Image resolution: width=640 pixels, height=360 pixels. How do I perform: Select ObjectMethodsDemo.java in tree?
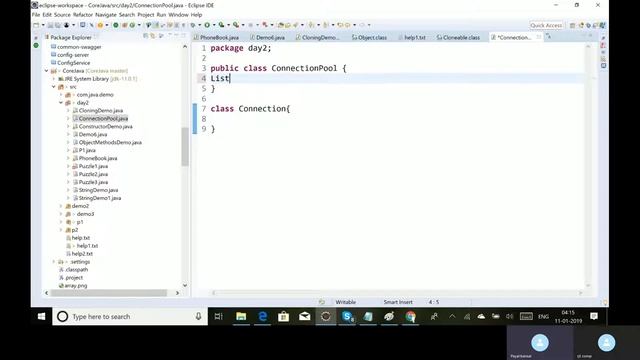click(110, 142)
